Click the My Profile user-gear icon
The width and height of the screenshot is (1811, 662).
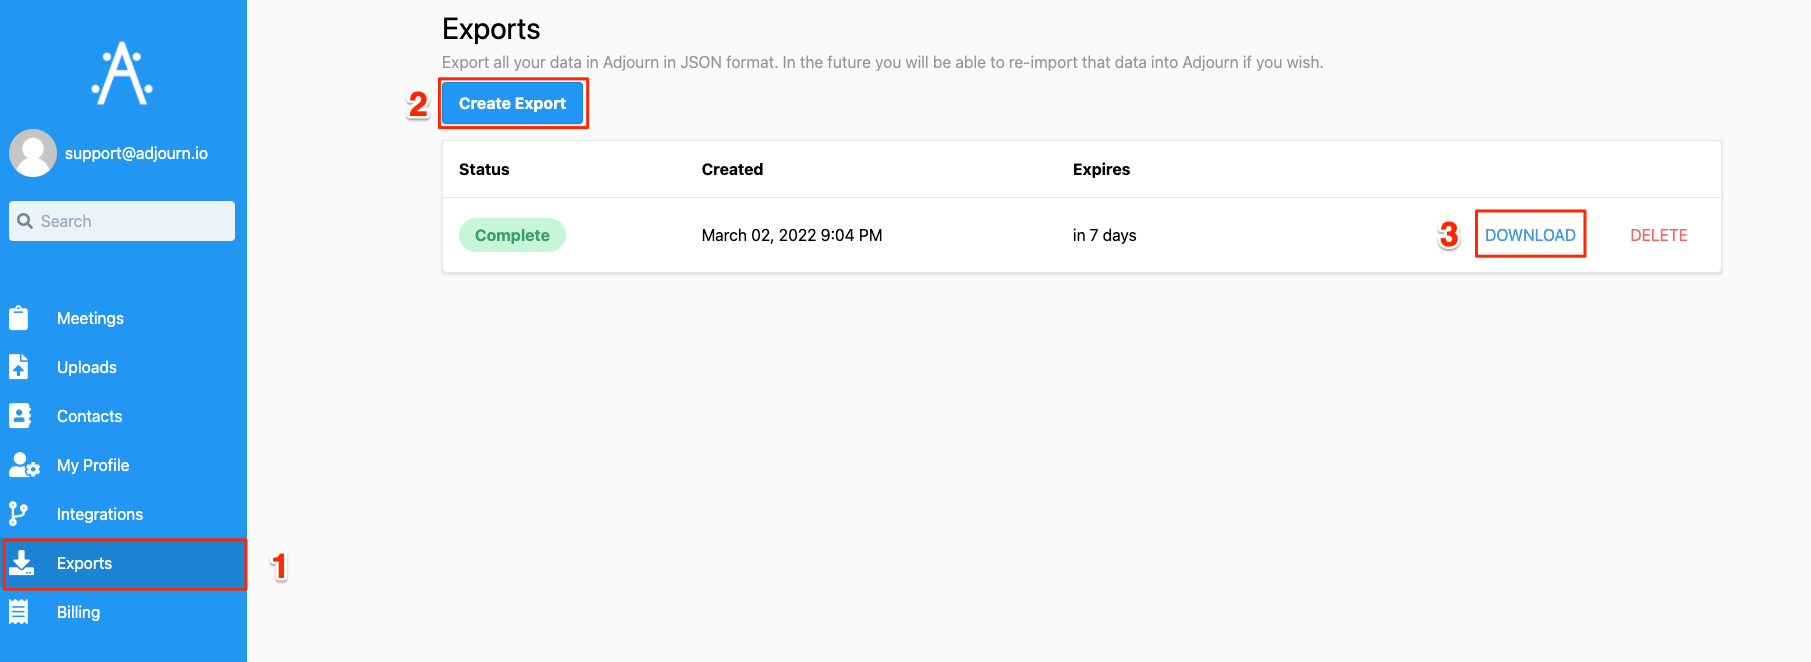coord(23,465)
